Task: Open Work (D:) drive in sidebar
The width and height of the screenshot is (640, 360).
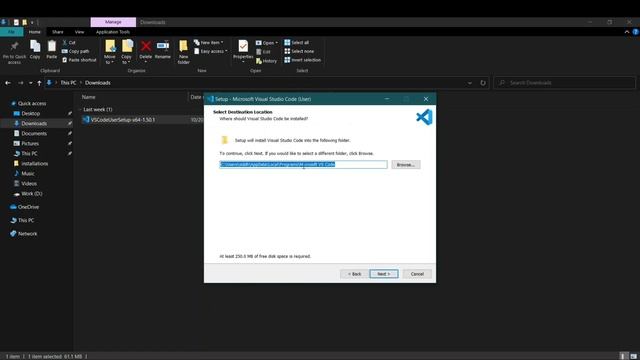Action: (31, 194)
